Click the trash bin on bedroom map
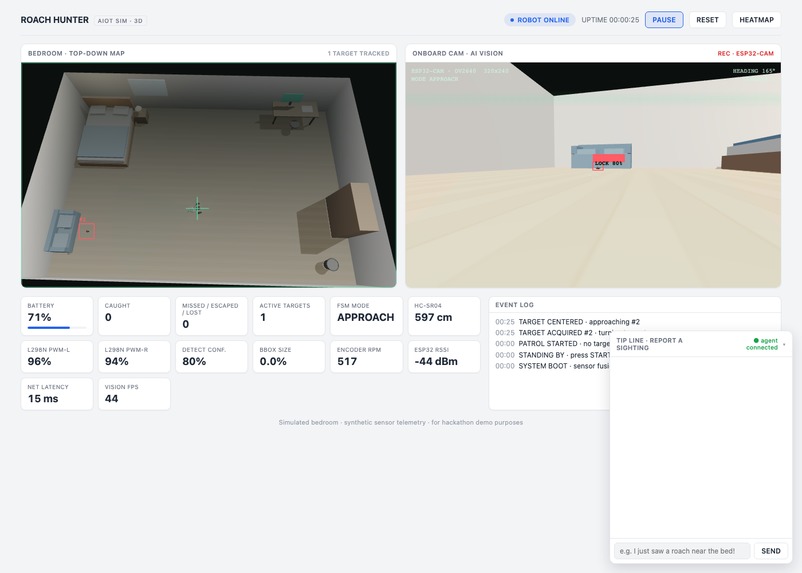The image size is (802, 573). (x=328, y=266)
